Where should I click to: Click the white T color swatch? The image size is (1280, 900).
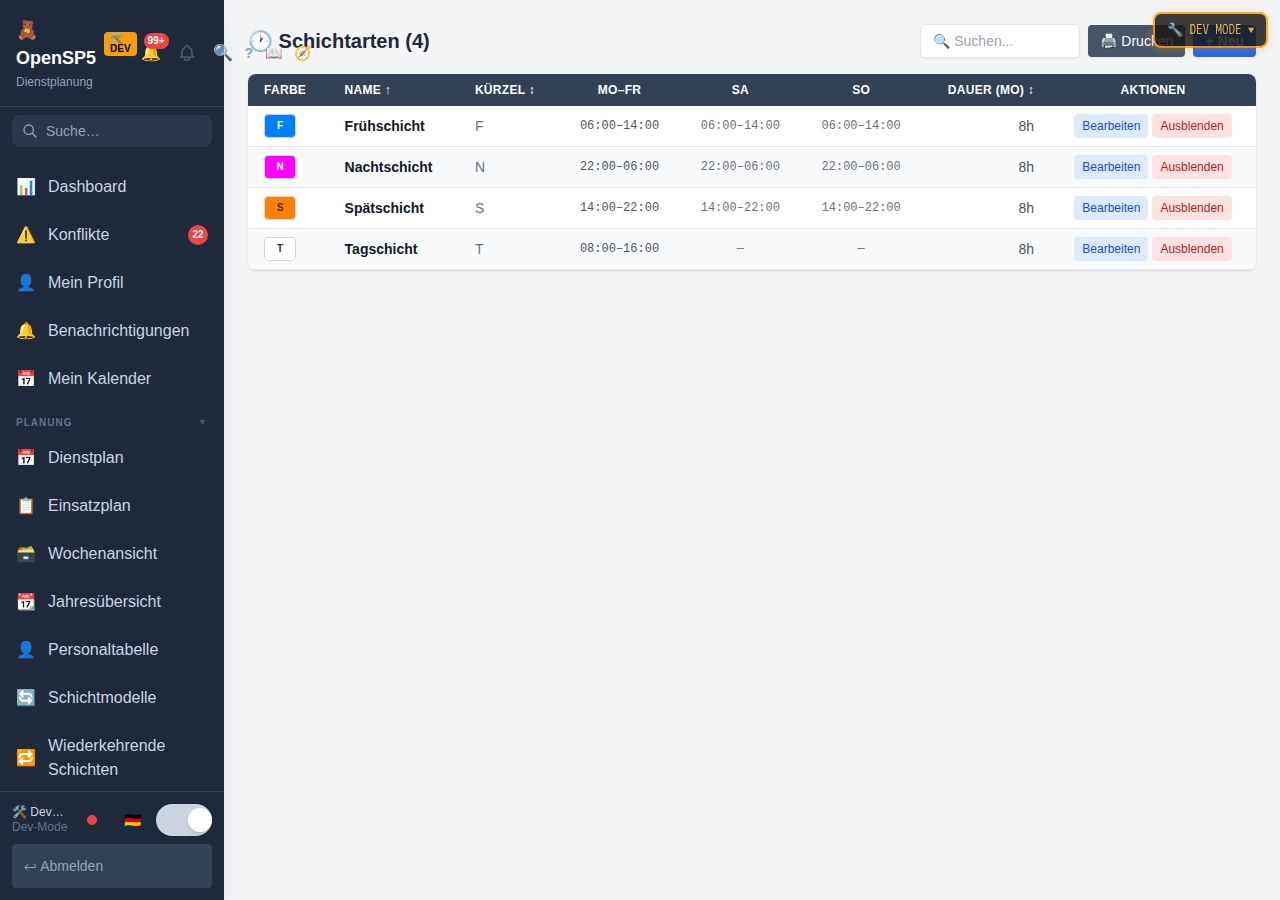click(x=280, y=249)
